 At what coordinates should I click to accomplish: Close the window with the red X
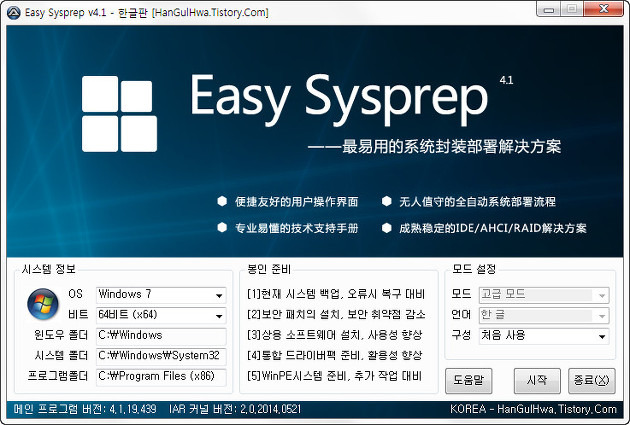(x=603, y=9)
